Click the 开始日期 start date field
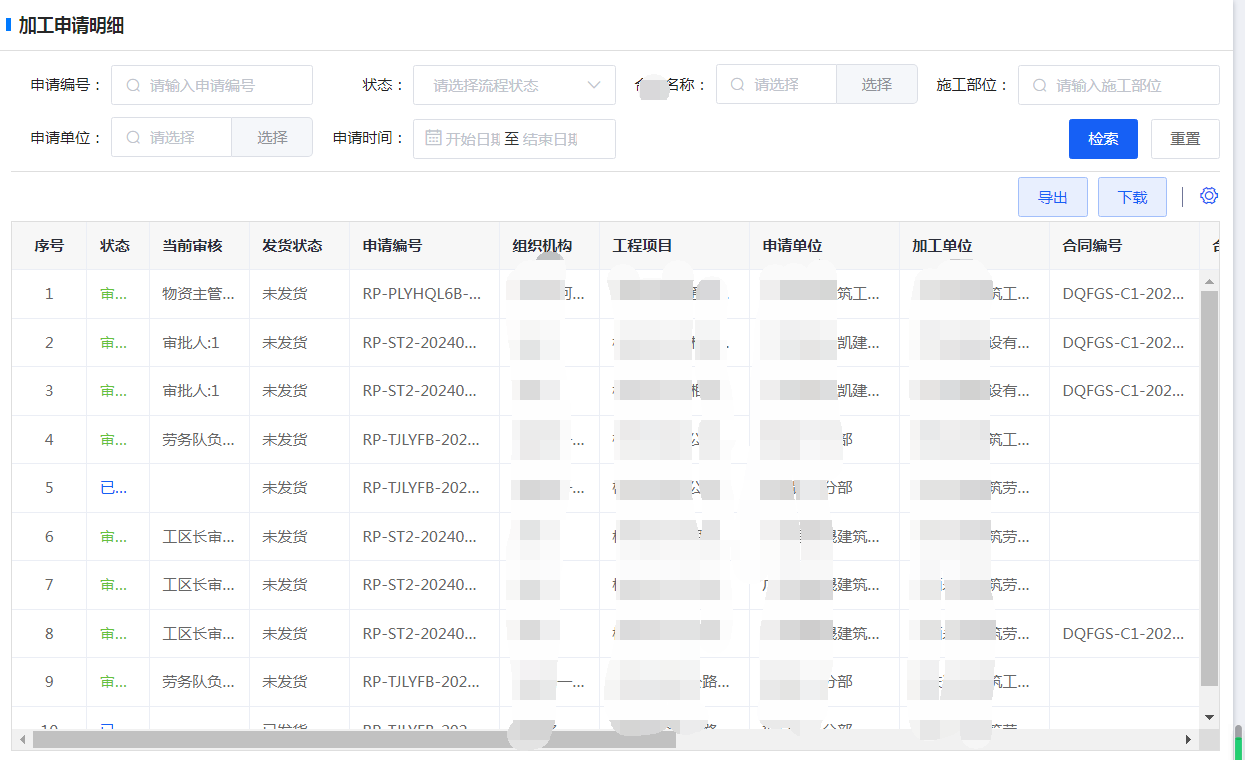1245x760 pixels. (x=472, y=139)
